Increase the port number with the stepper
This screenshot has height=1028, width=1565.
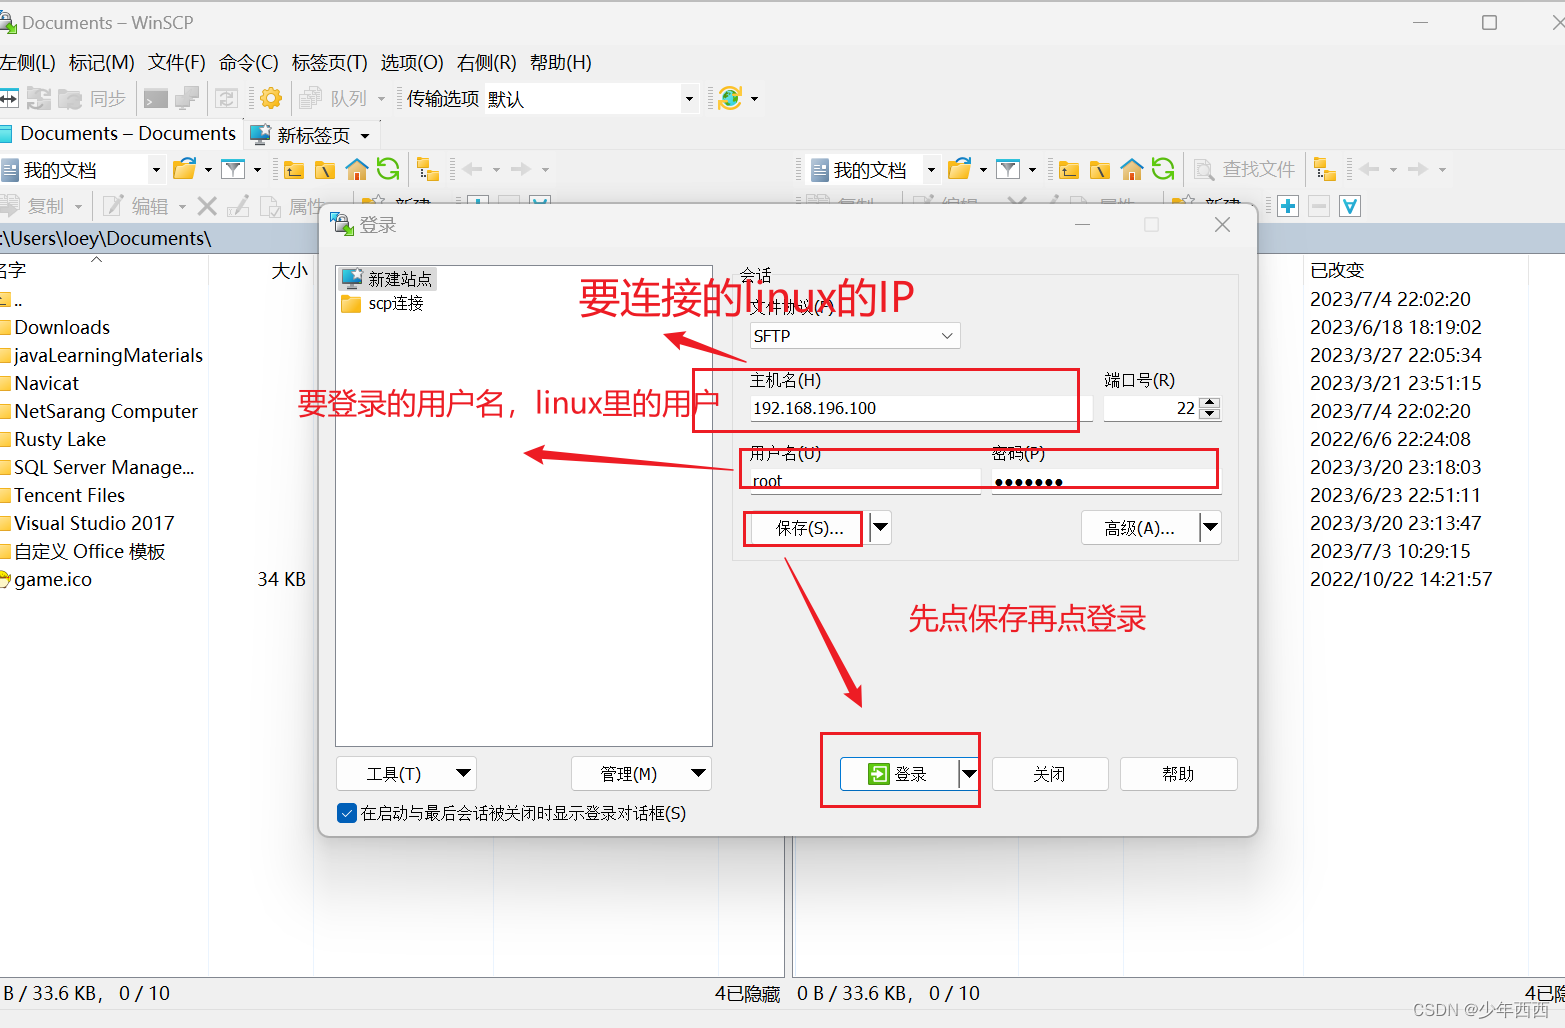click(1210, 402)
